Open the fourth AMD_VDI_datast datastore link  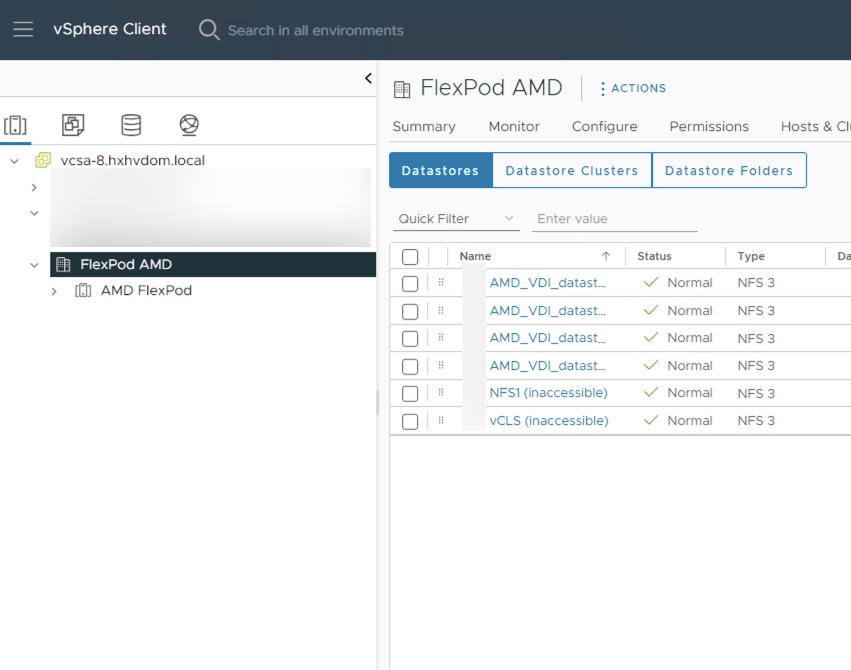point(547,366)
